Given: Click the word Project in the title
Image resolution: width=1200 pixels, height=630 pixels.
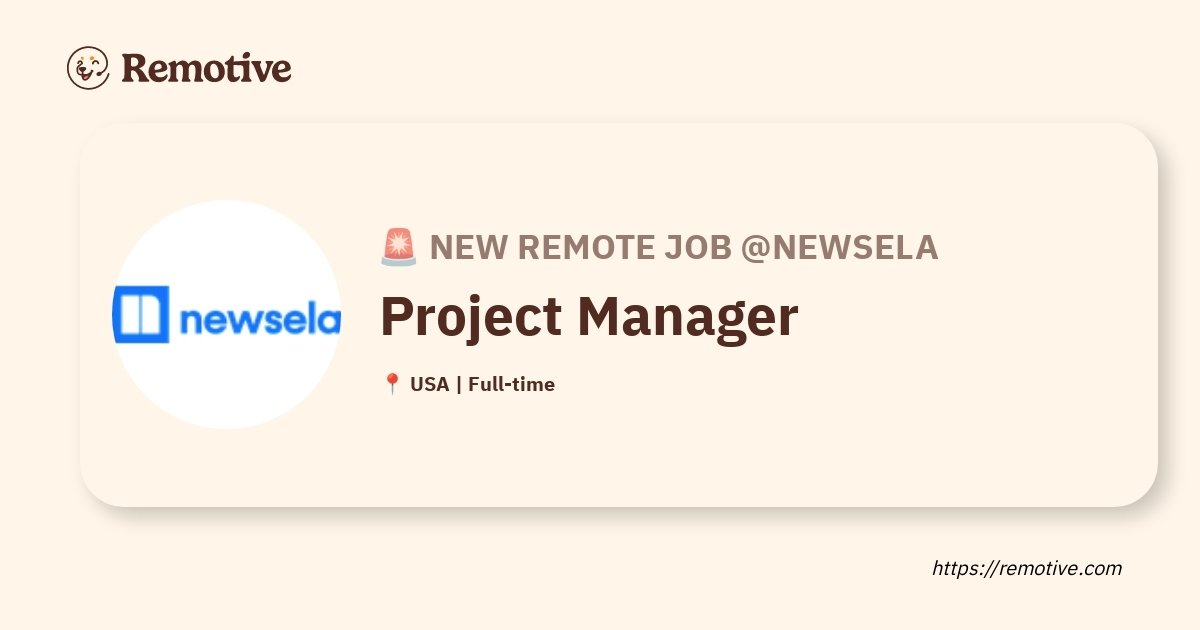Looking at the screenshot, I should (x=471, y=316).
